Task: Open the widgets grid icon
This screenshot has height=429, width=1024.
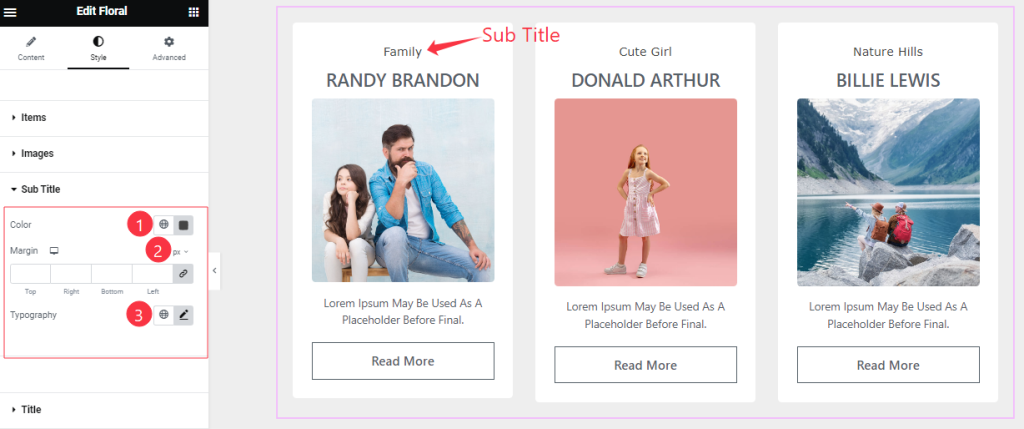Action: pos(193,12)
